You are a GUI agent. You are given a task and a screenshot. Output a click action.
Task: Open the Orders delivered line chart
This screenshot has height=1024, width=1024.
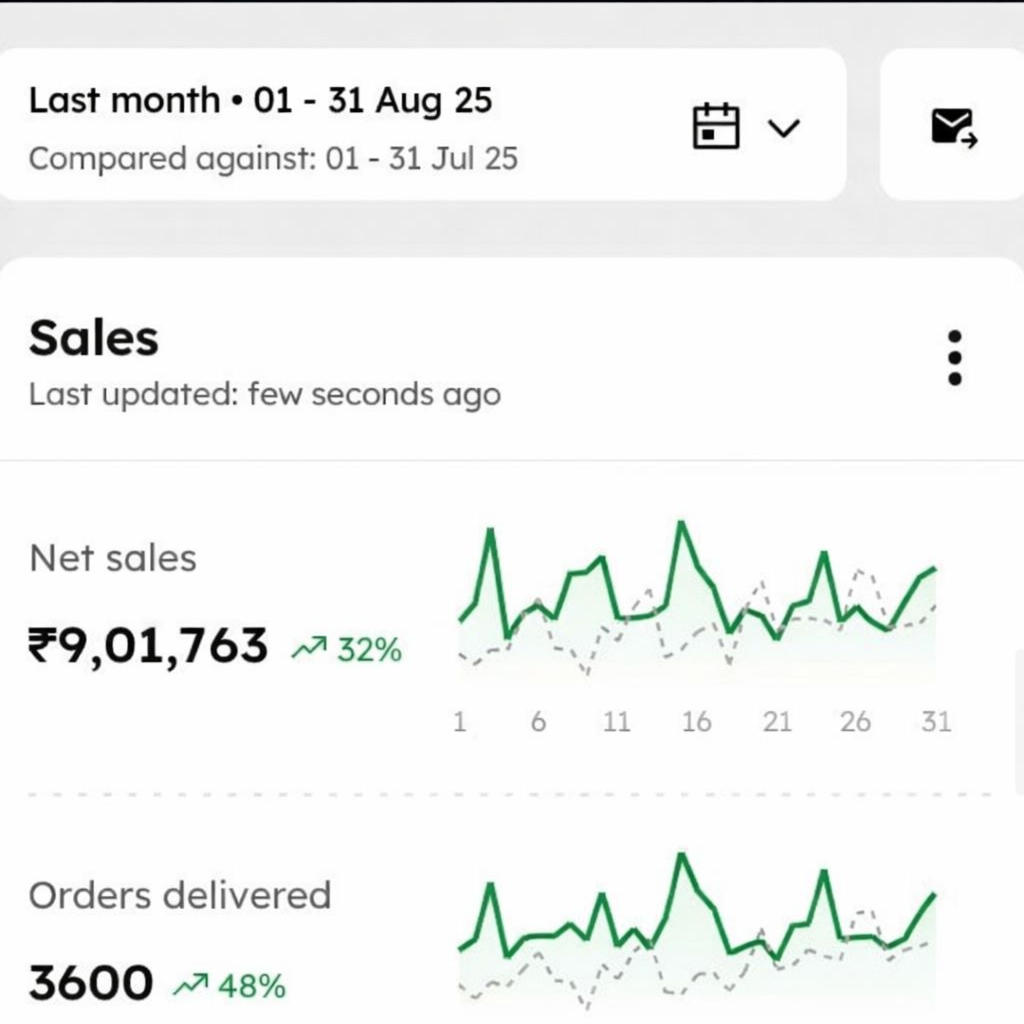[x=697, y=930]
